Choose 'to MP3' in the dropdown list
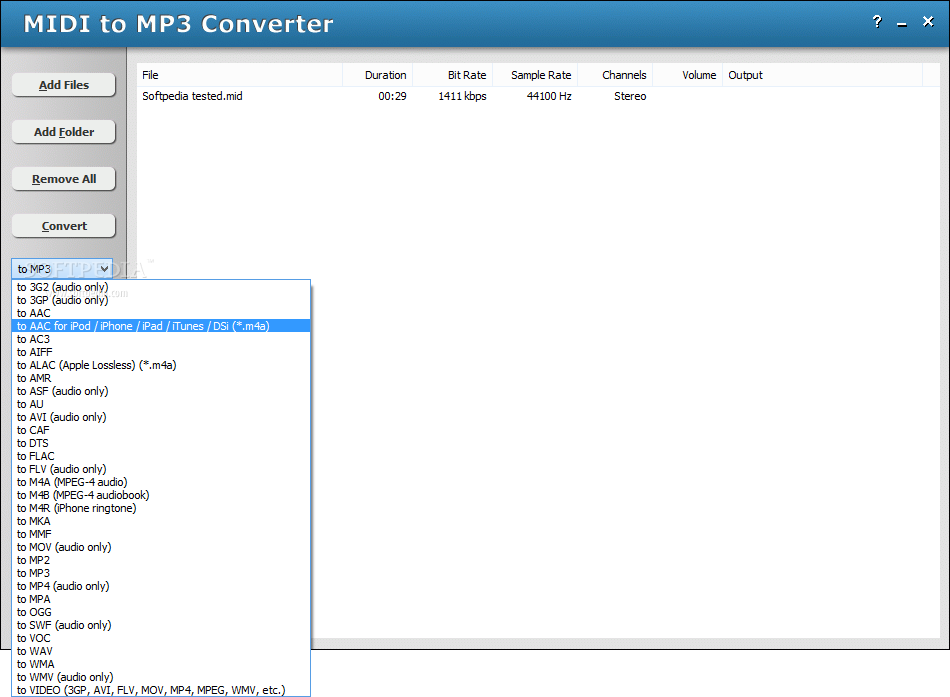Viewport: 950px width, 697px height. pyautogui.click(x=161, y=573)
